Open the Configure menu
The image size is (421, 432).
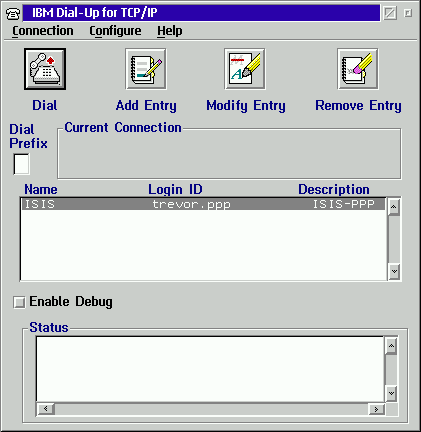tap(115, 31)
